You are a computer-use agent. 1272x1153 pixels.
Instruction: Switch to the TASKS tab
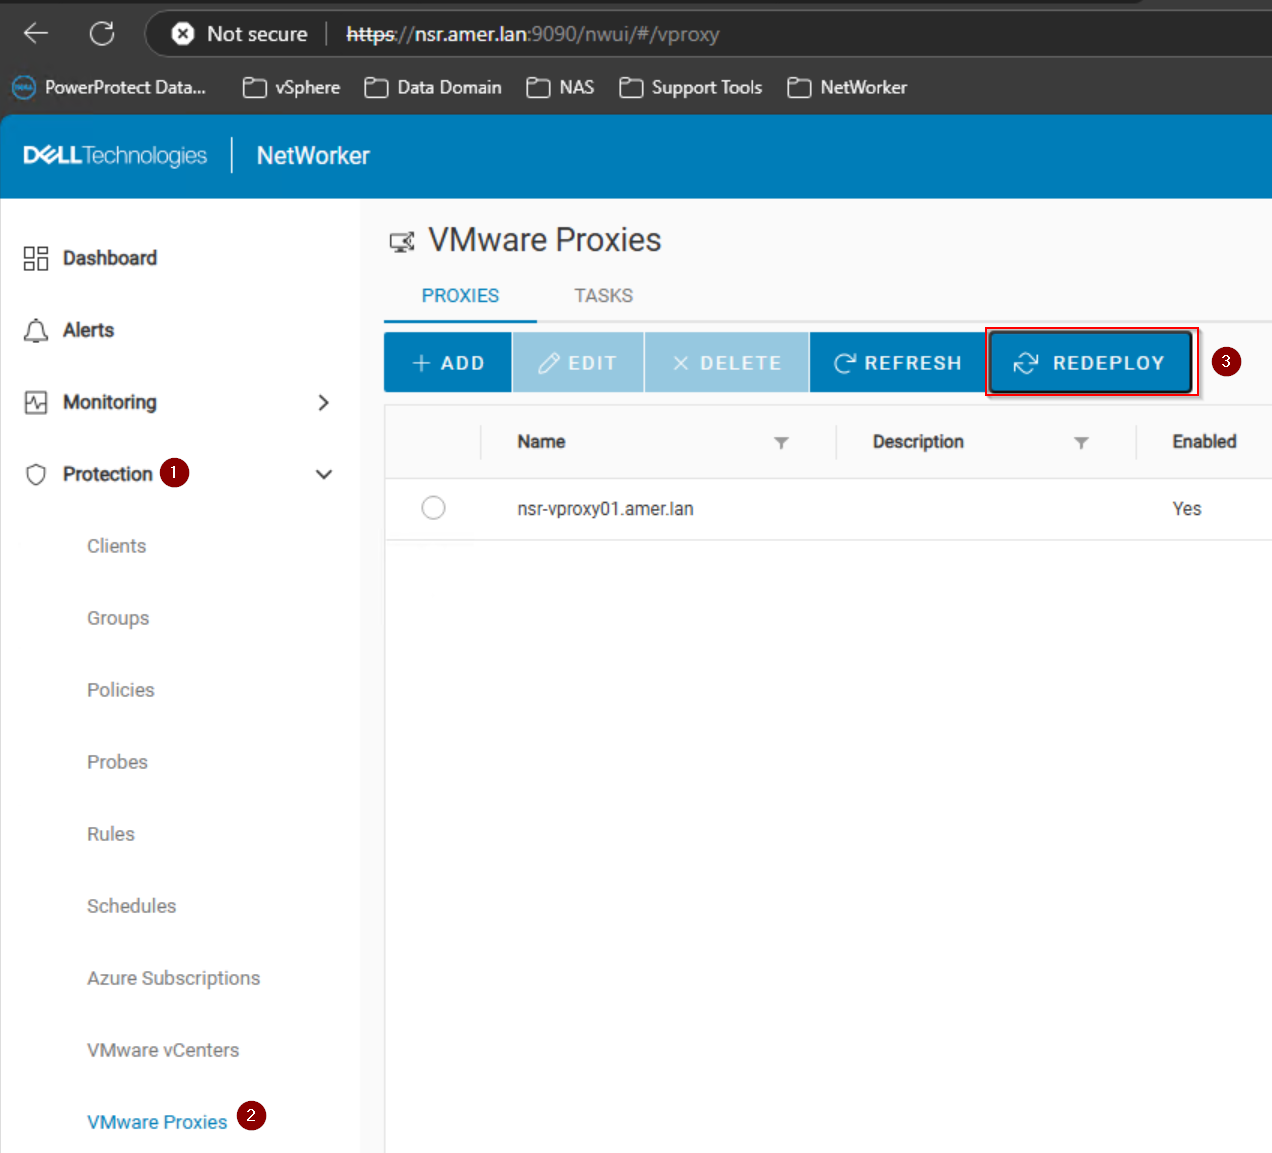pyautogui.click(x=603, y=296)
